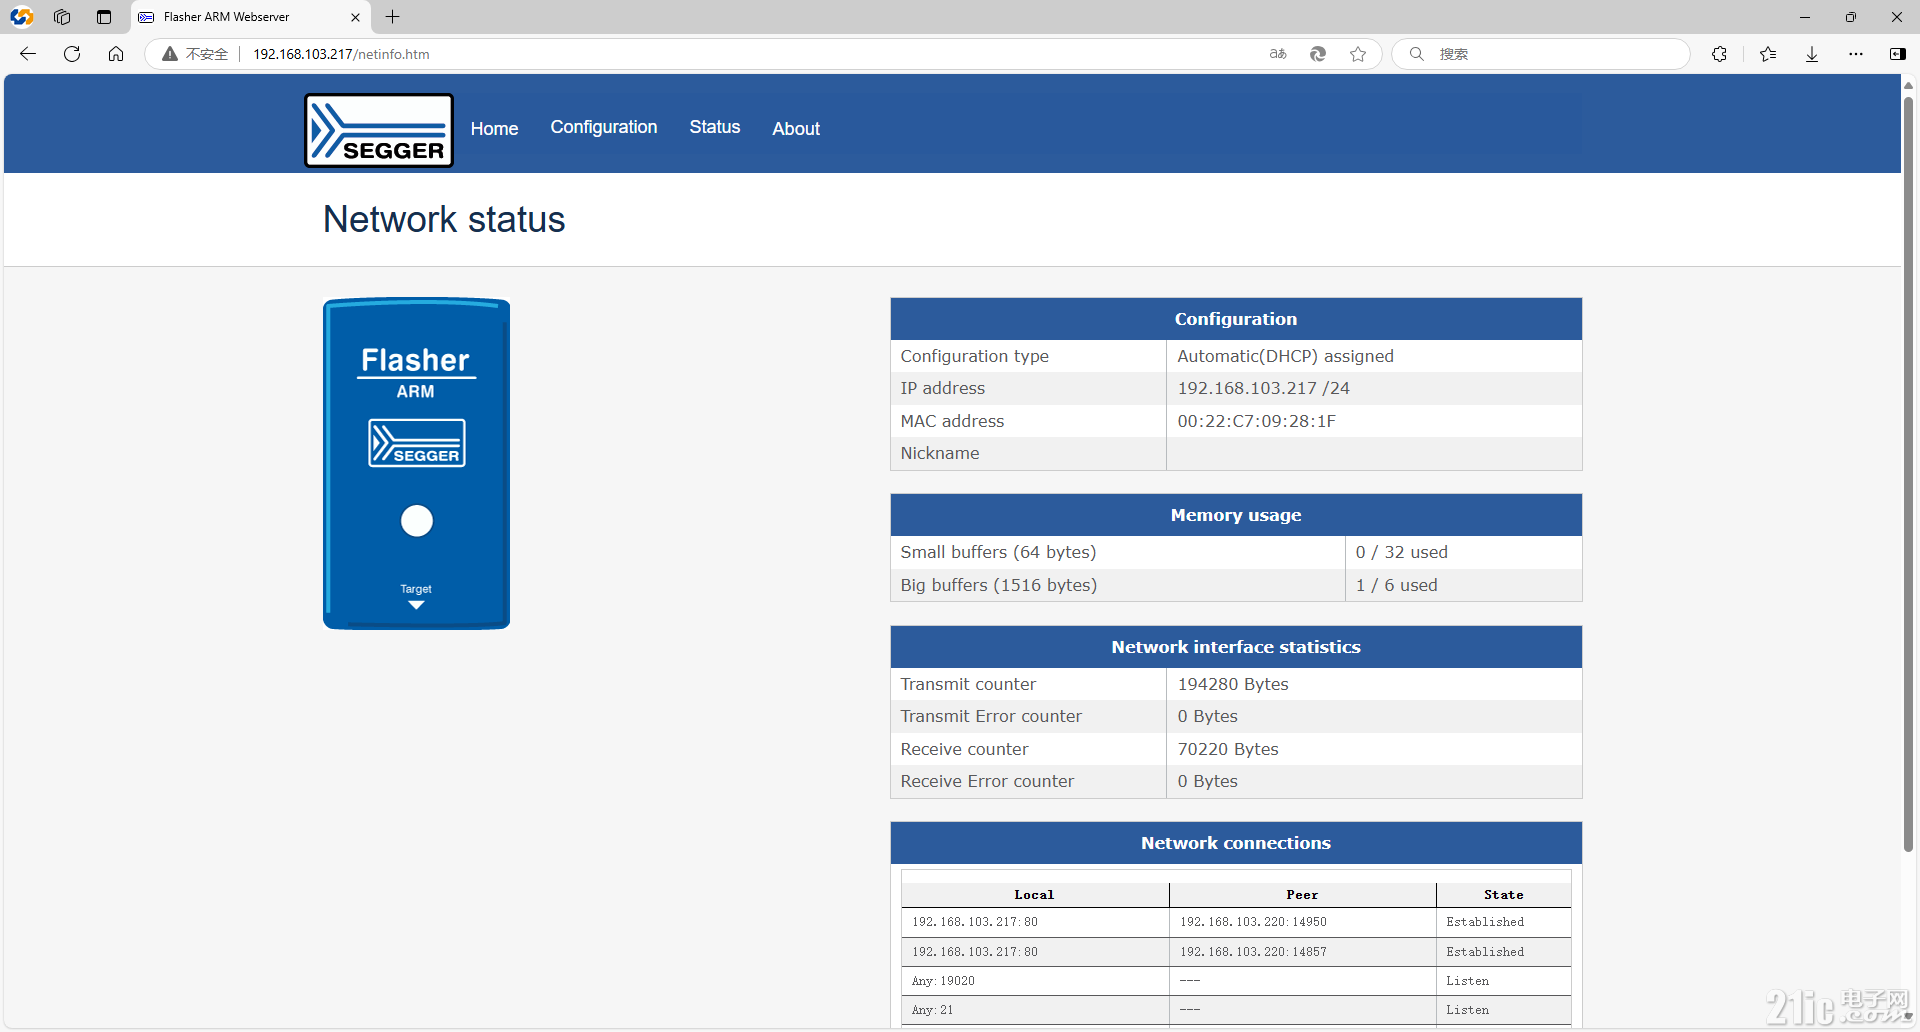Viewport: 1920px width, 1032px height.
Task: Open the About page link
Action: click(x=796, y=128)
